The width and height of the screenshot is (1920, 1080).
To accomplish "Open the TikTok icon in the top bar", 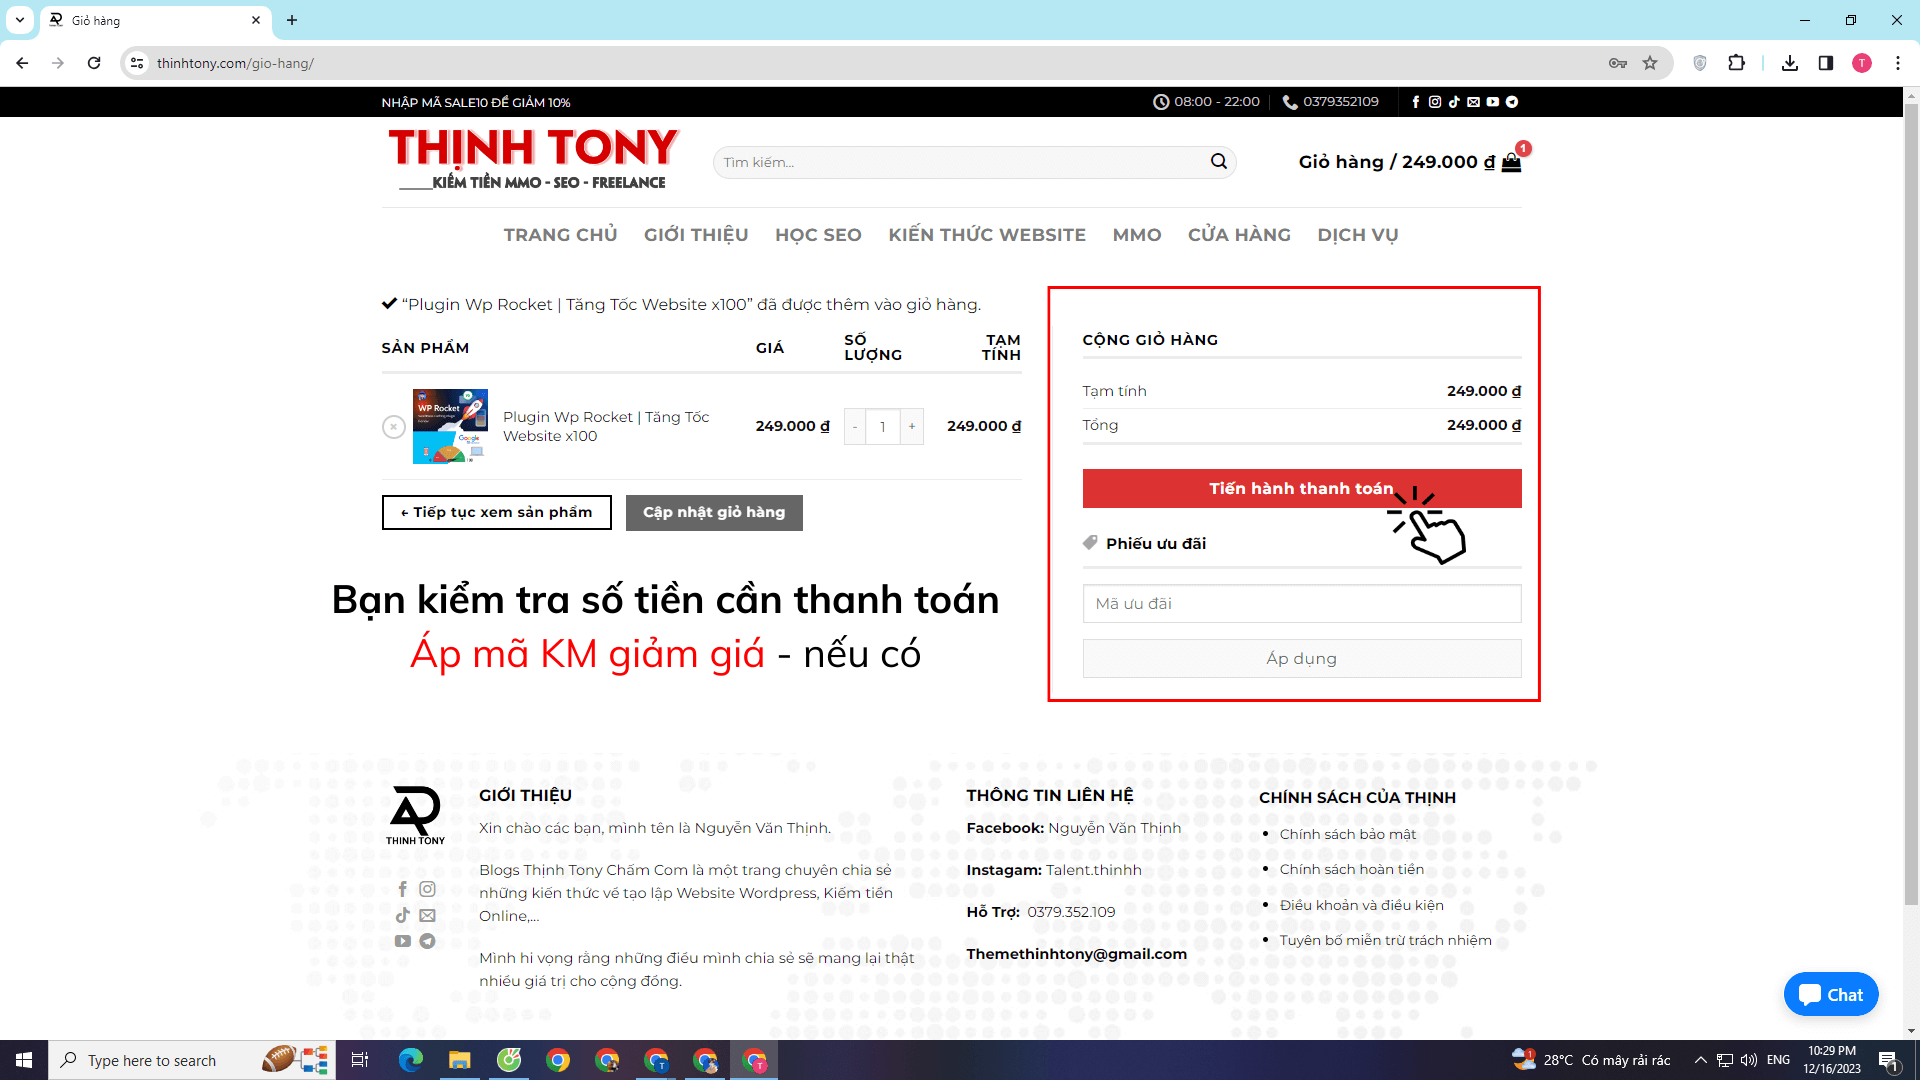I will point(1454,101).
